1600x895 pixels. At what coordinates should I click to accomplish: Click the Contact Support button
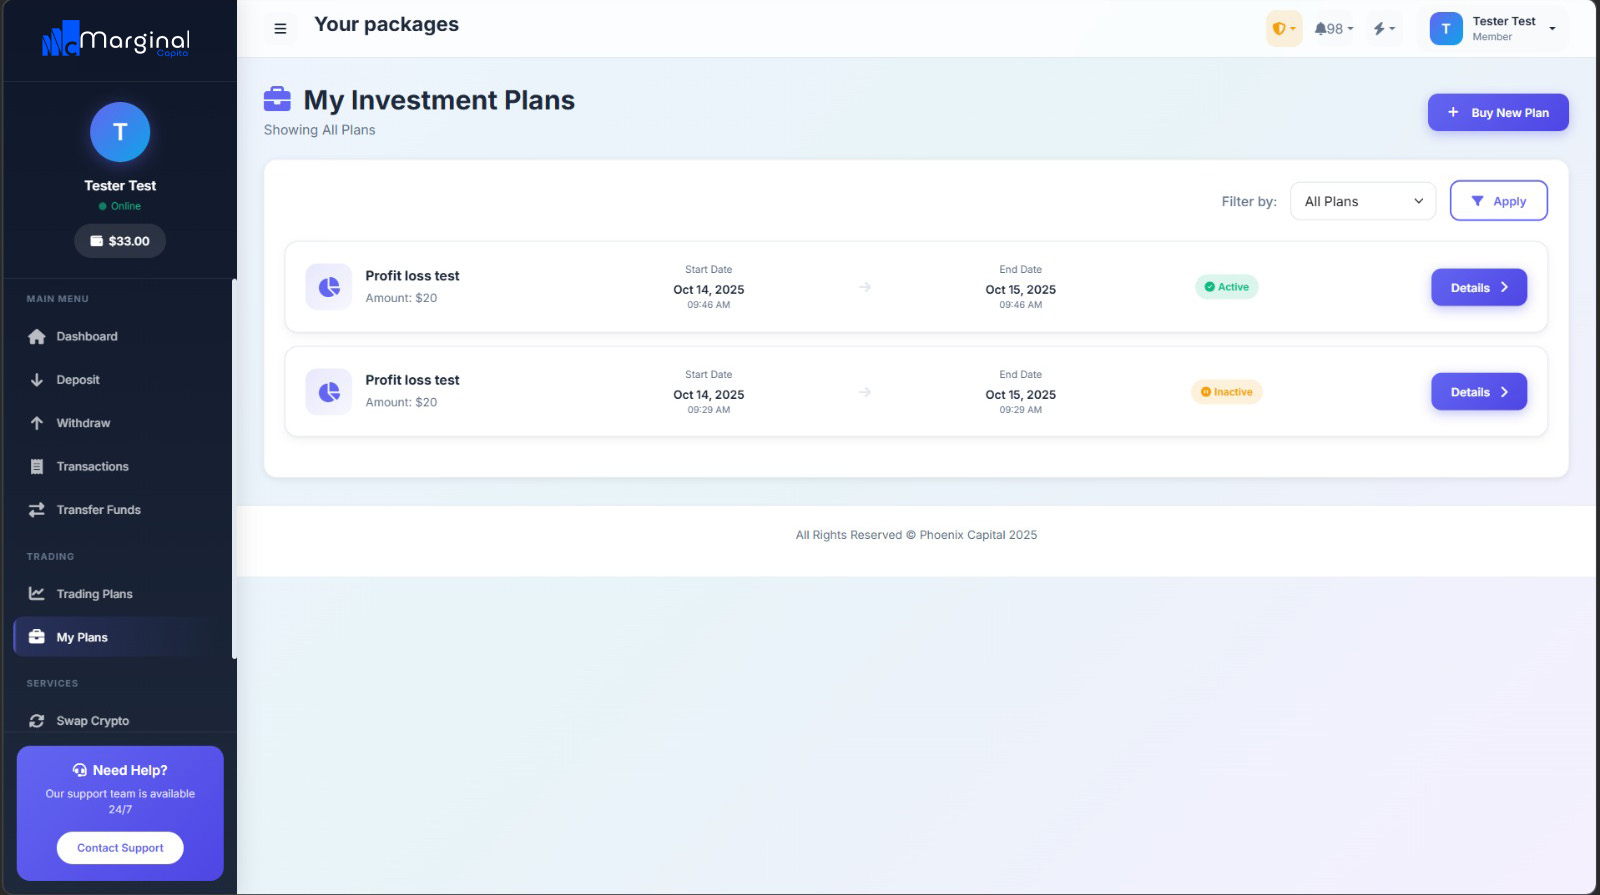point(120,848)
